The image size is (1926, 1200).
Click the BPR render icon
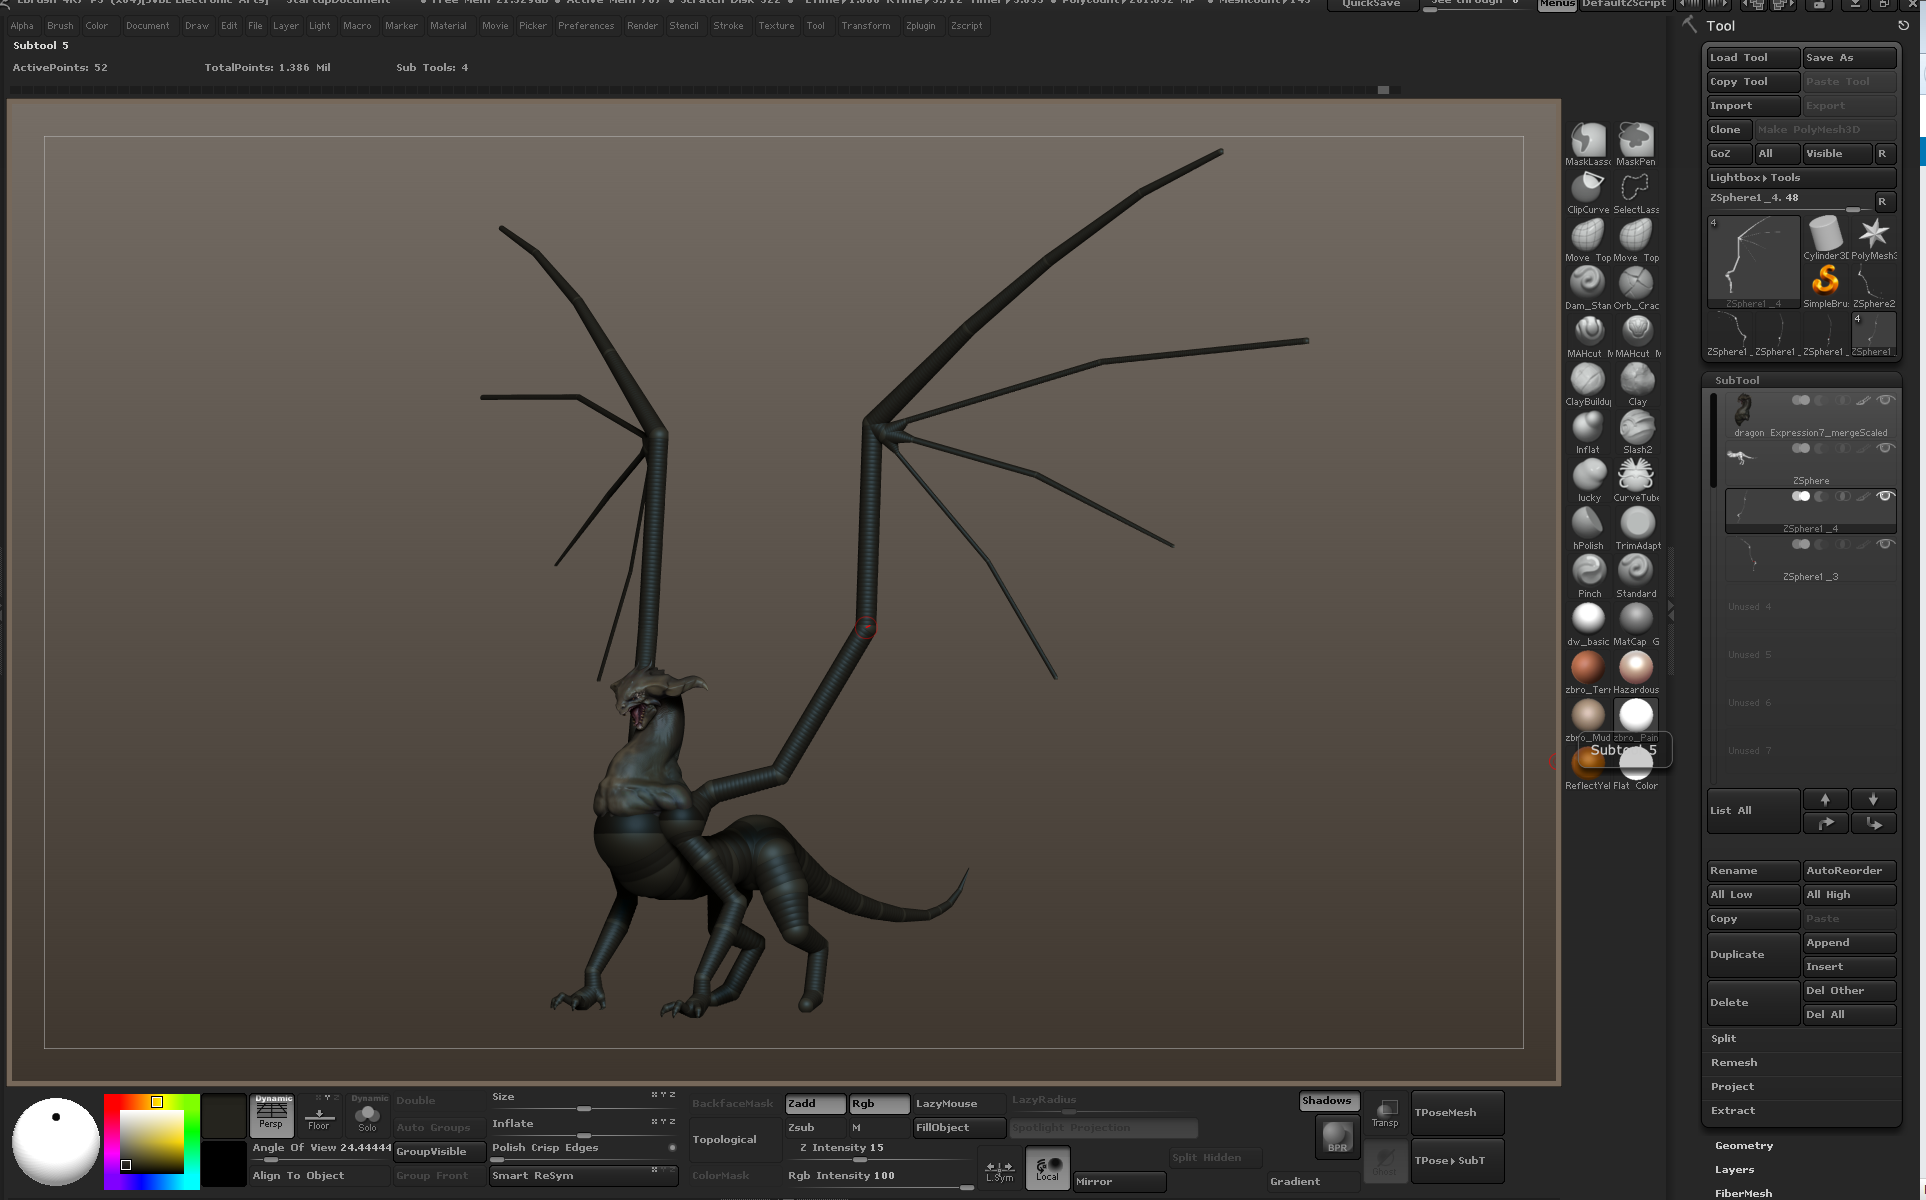point(1337,1138)
